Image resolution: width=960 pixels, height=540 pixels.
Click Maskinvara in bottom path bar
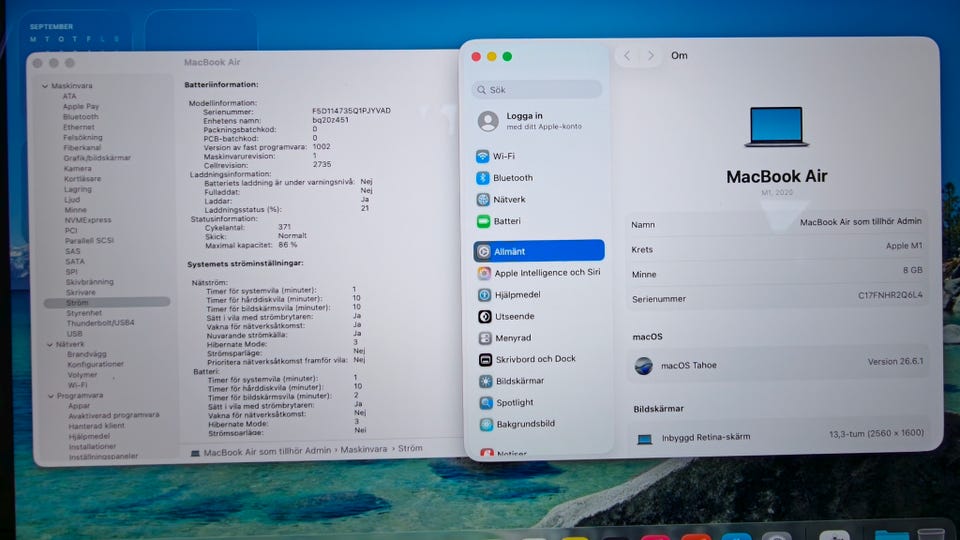point(364,449)
